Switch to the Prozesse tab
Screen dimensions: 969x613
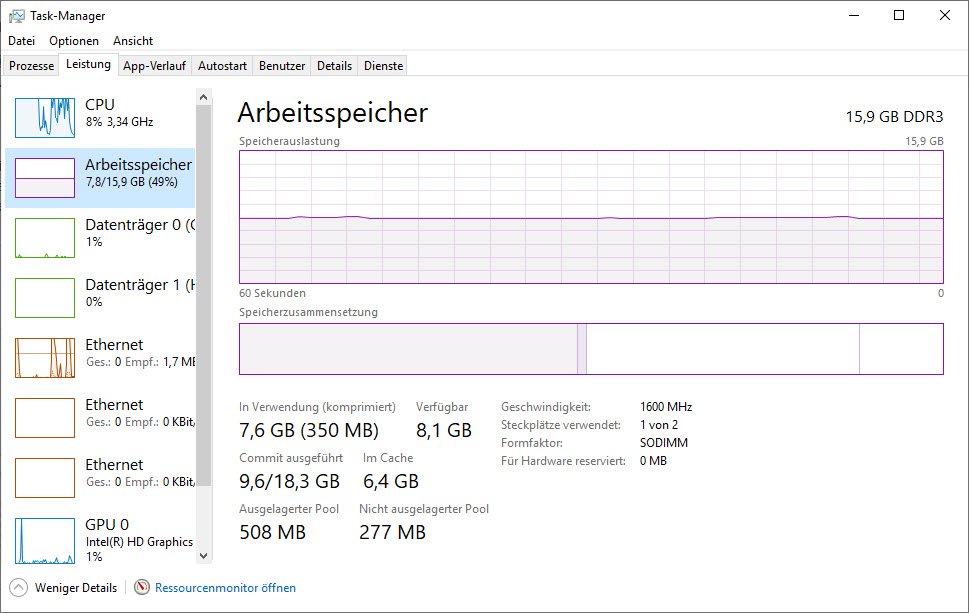(x=31, y=66)
